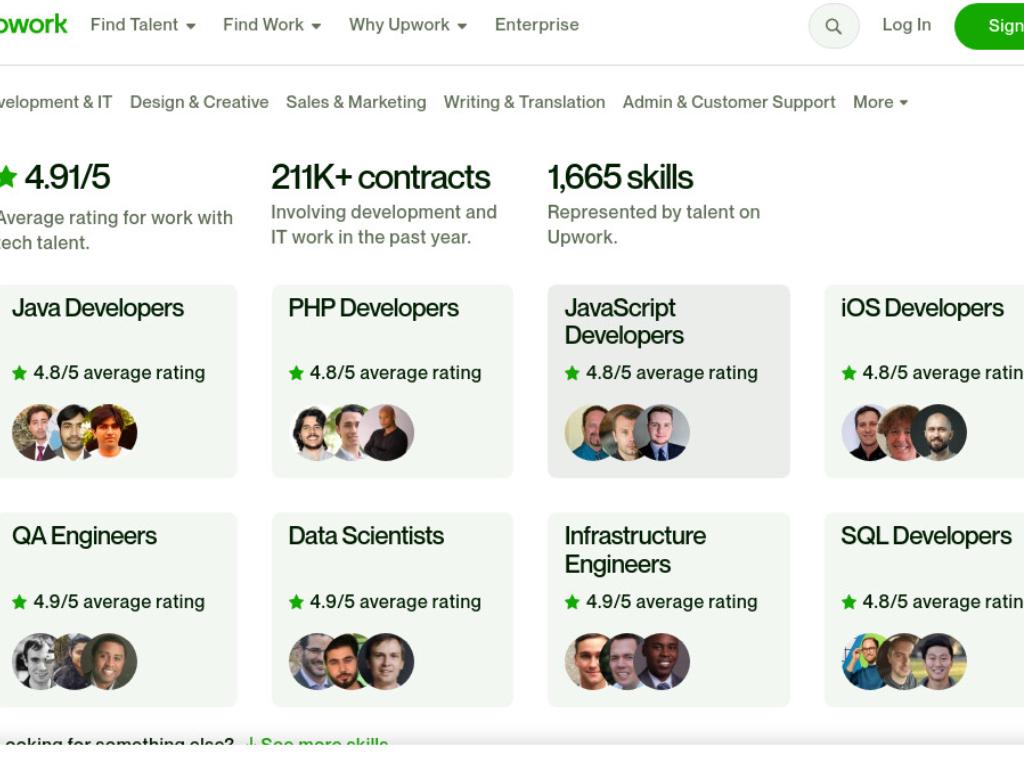Select Development & IT category tab
This screenshot has height=768, width=1024.
pos(56,102)
